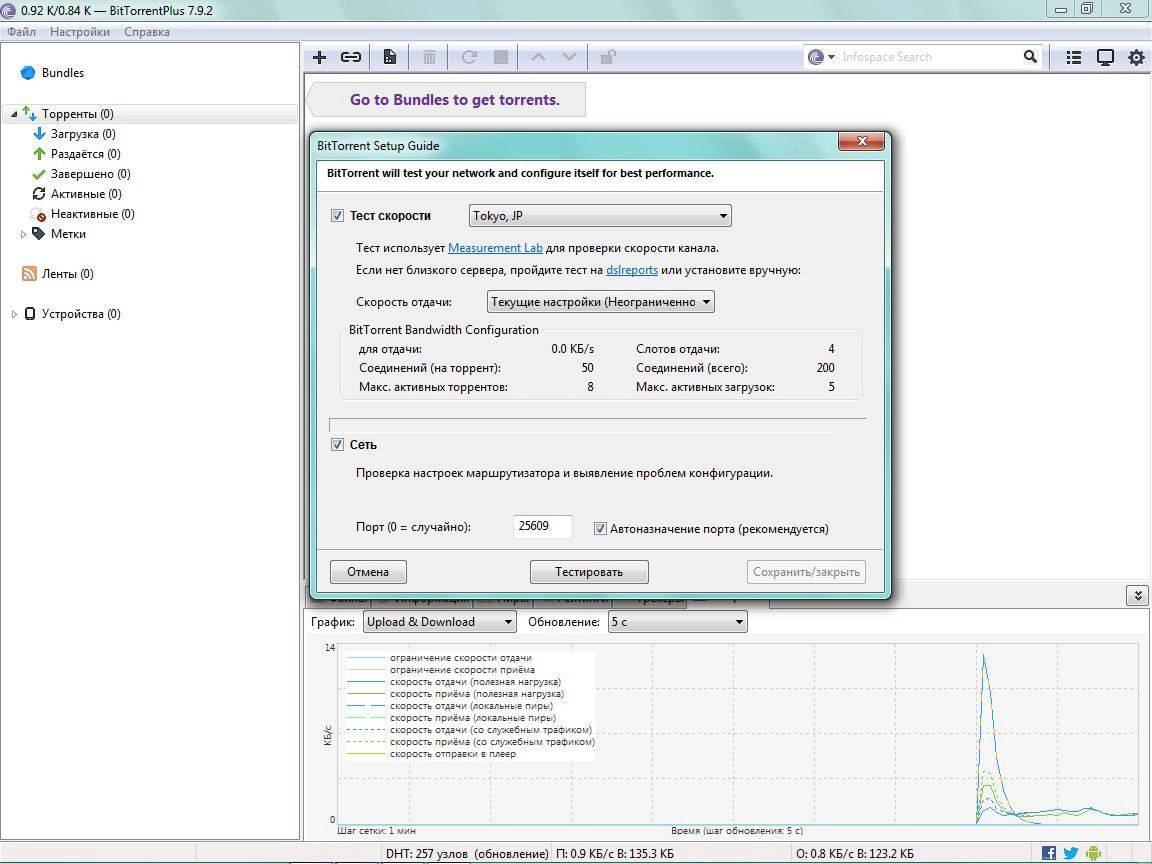
Task: Click the list view toolbar icon
Action: (1073, 57)
